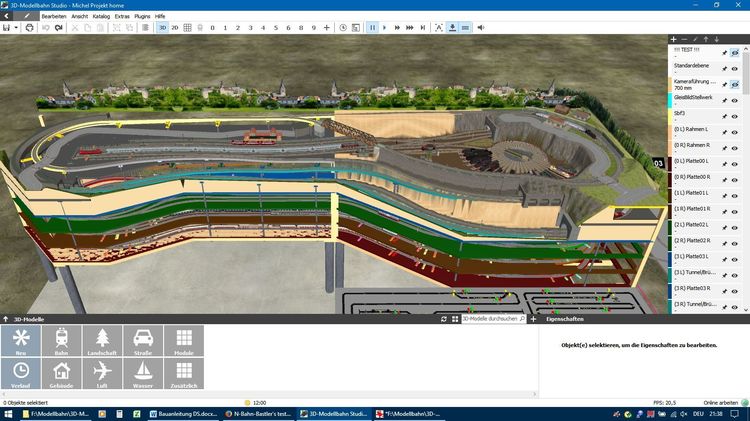Move the layer down with the arrow

[x=717, y=39]
